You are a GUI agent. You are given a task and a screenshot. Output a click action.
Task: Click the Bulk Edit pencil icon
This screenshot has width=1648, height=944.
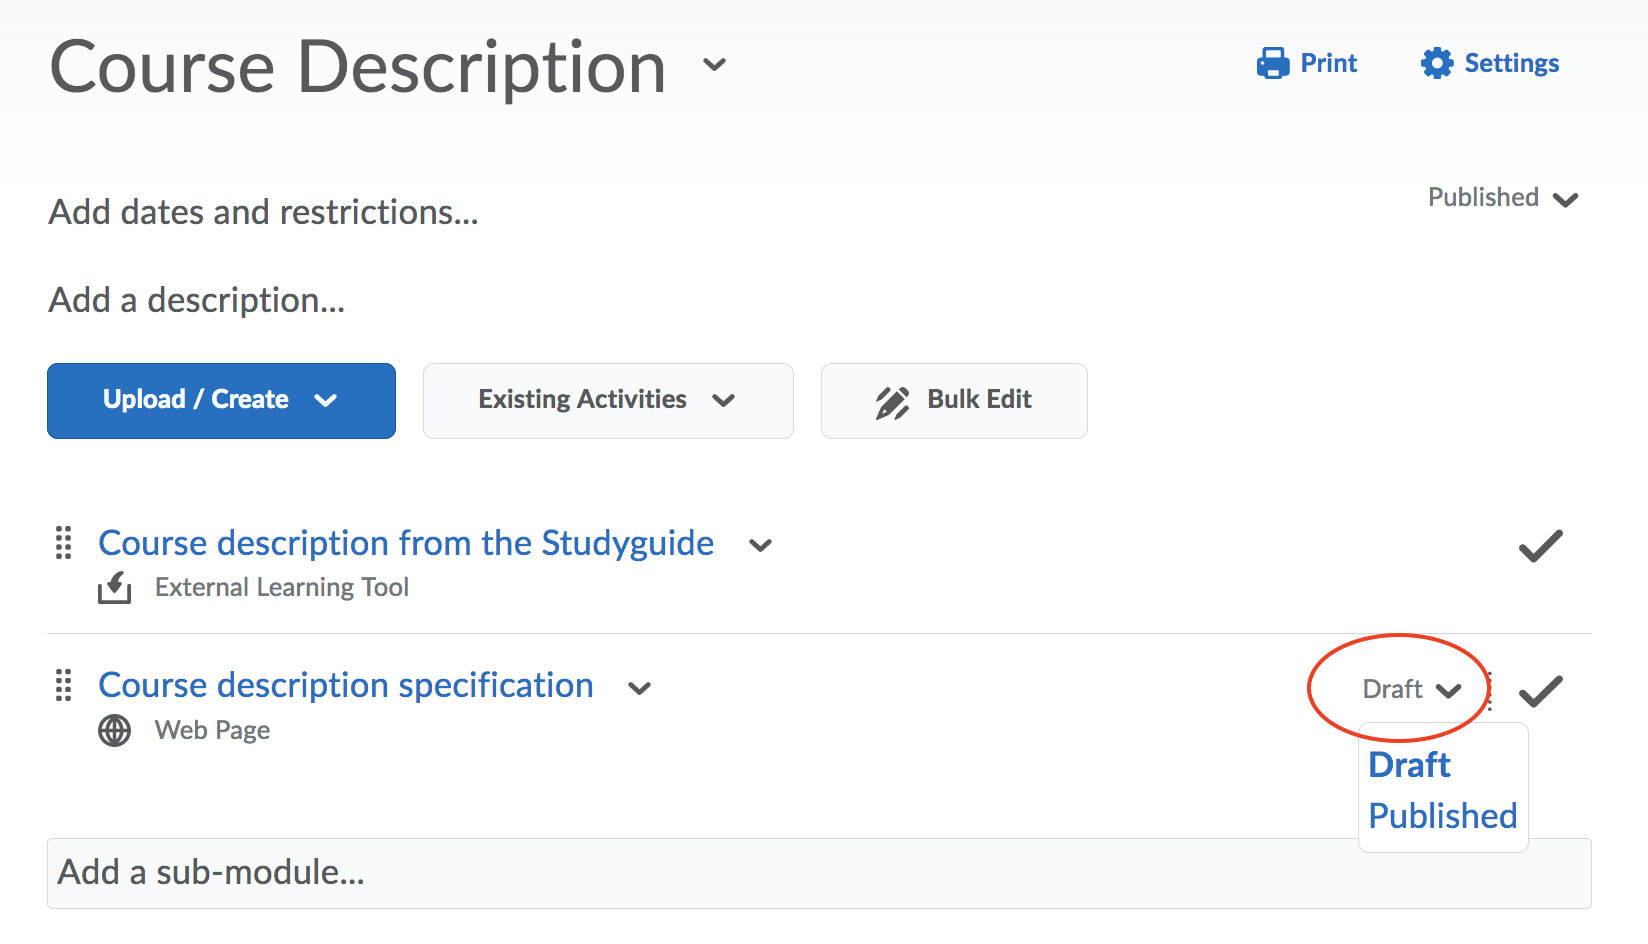[x=892, y=401]
